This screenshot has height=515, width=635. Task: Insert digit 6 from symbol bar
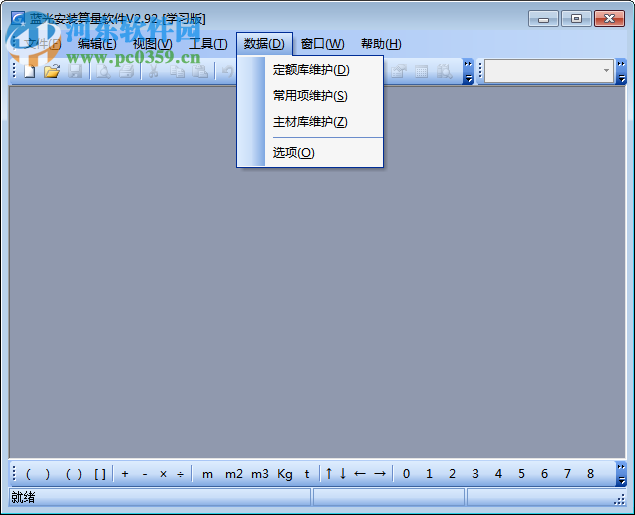[x=544, y=474]
